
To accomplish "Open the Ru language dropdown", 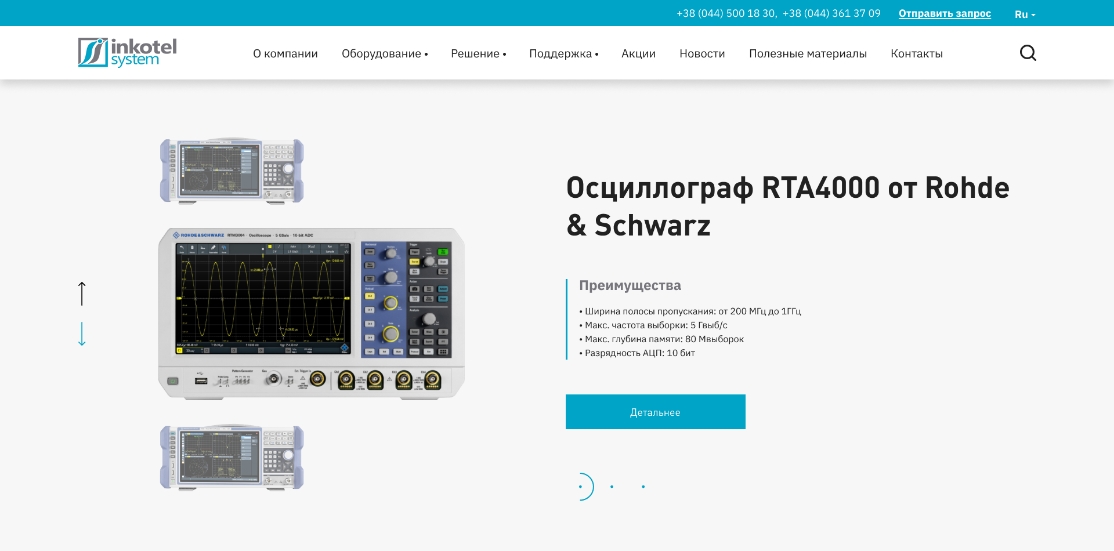I will 1024,14.
